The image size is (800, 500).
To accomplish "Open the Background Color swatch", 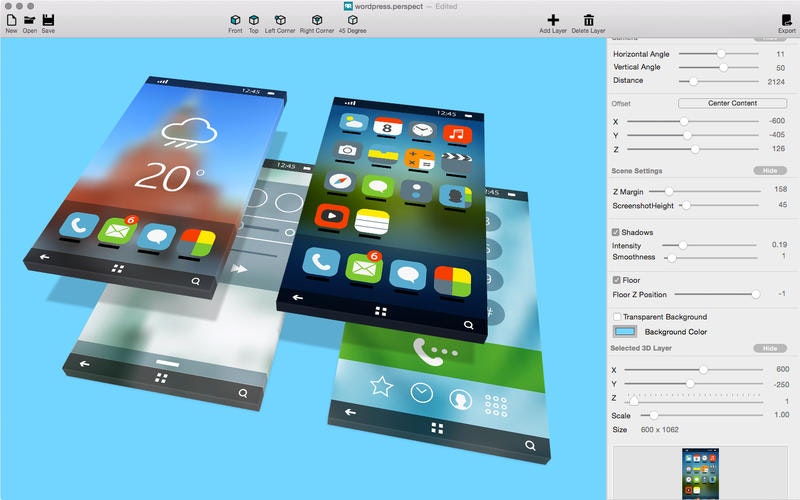I will (x=625, y=332).
